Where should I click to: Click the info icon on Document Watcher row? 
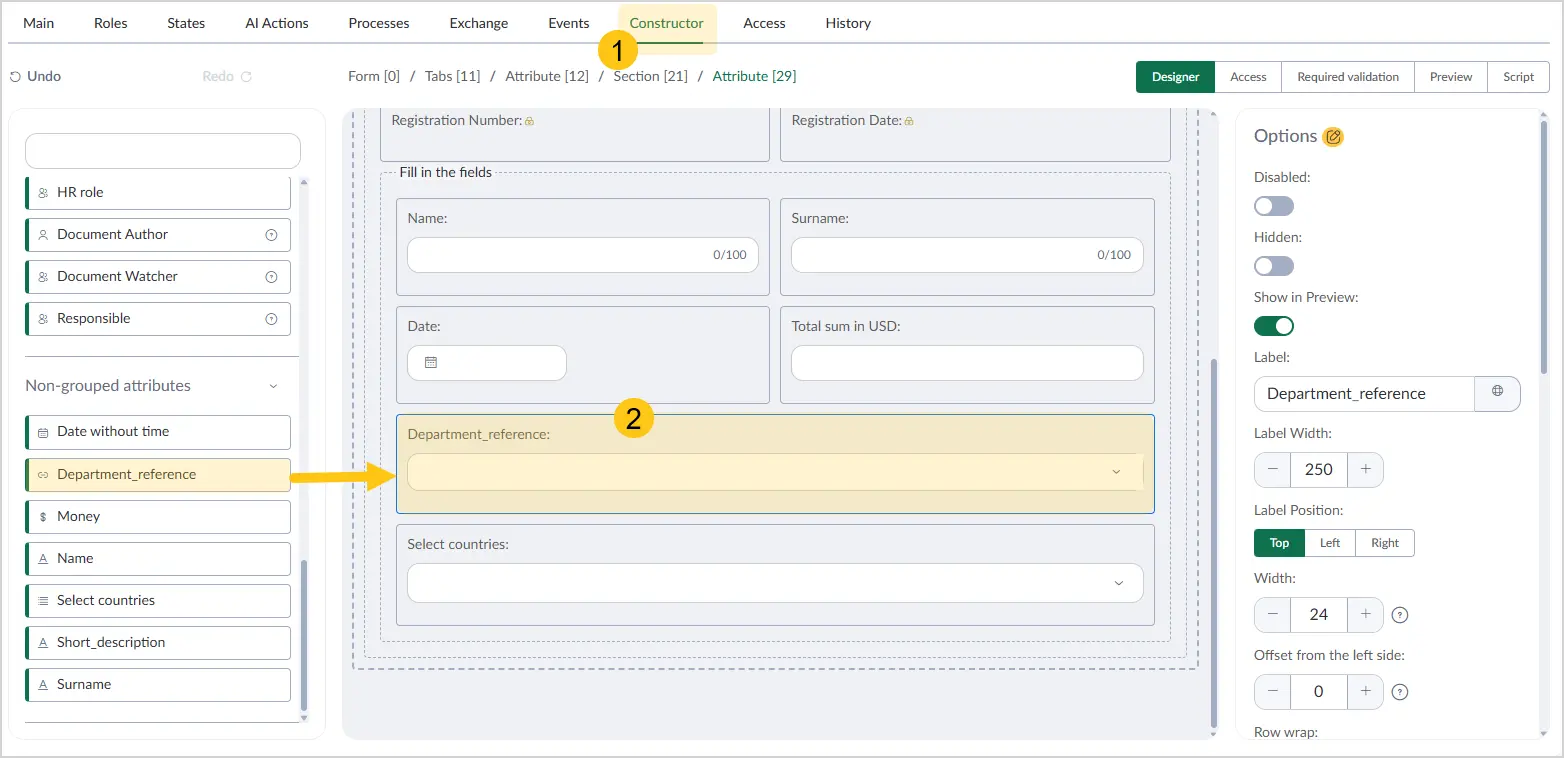coord(271,277)
